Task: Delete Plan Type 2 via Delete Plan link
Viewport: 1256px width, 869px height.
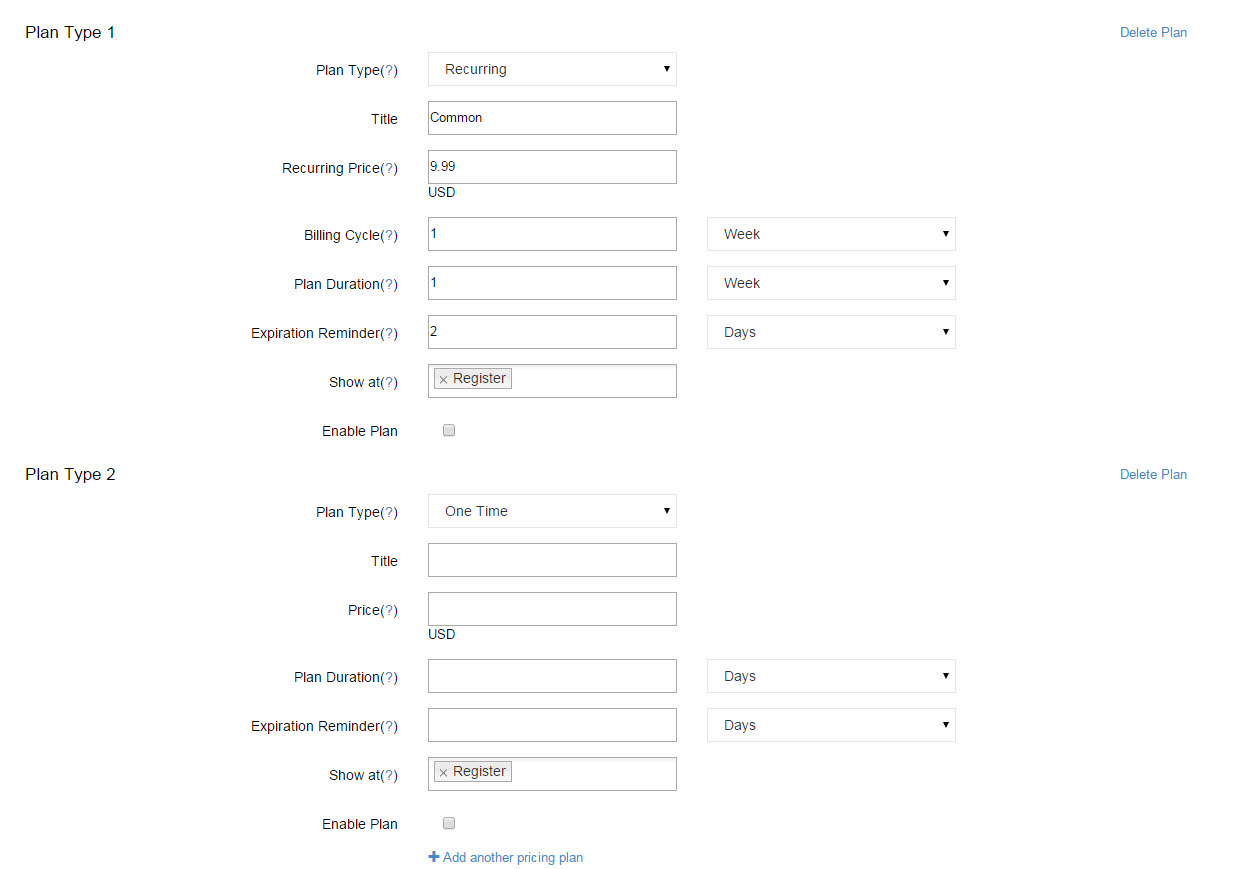Action: coord(1153,474)
